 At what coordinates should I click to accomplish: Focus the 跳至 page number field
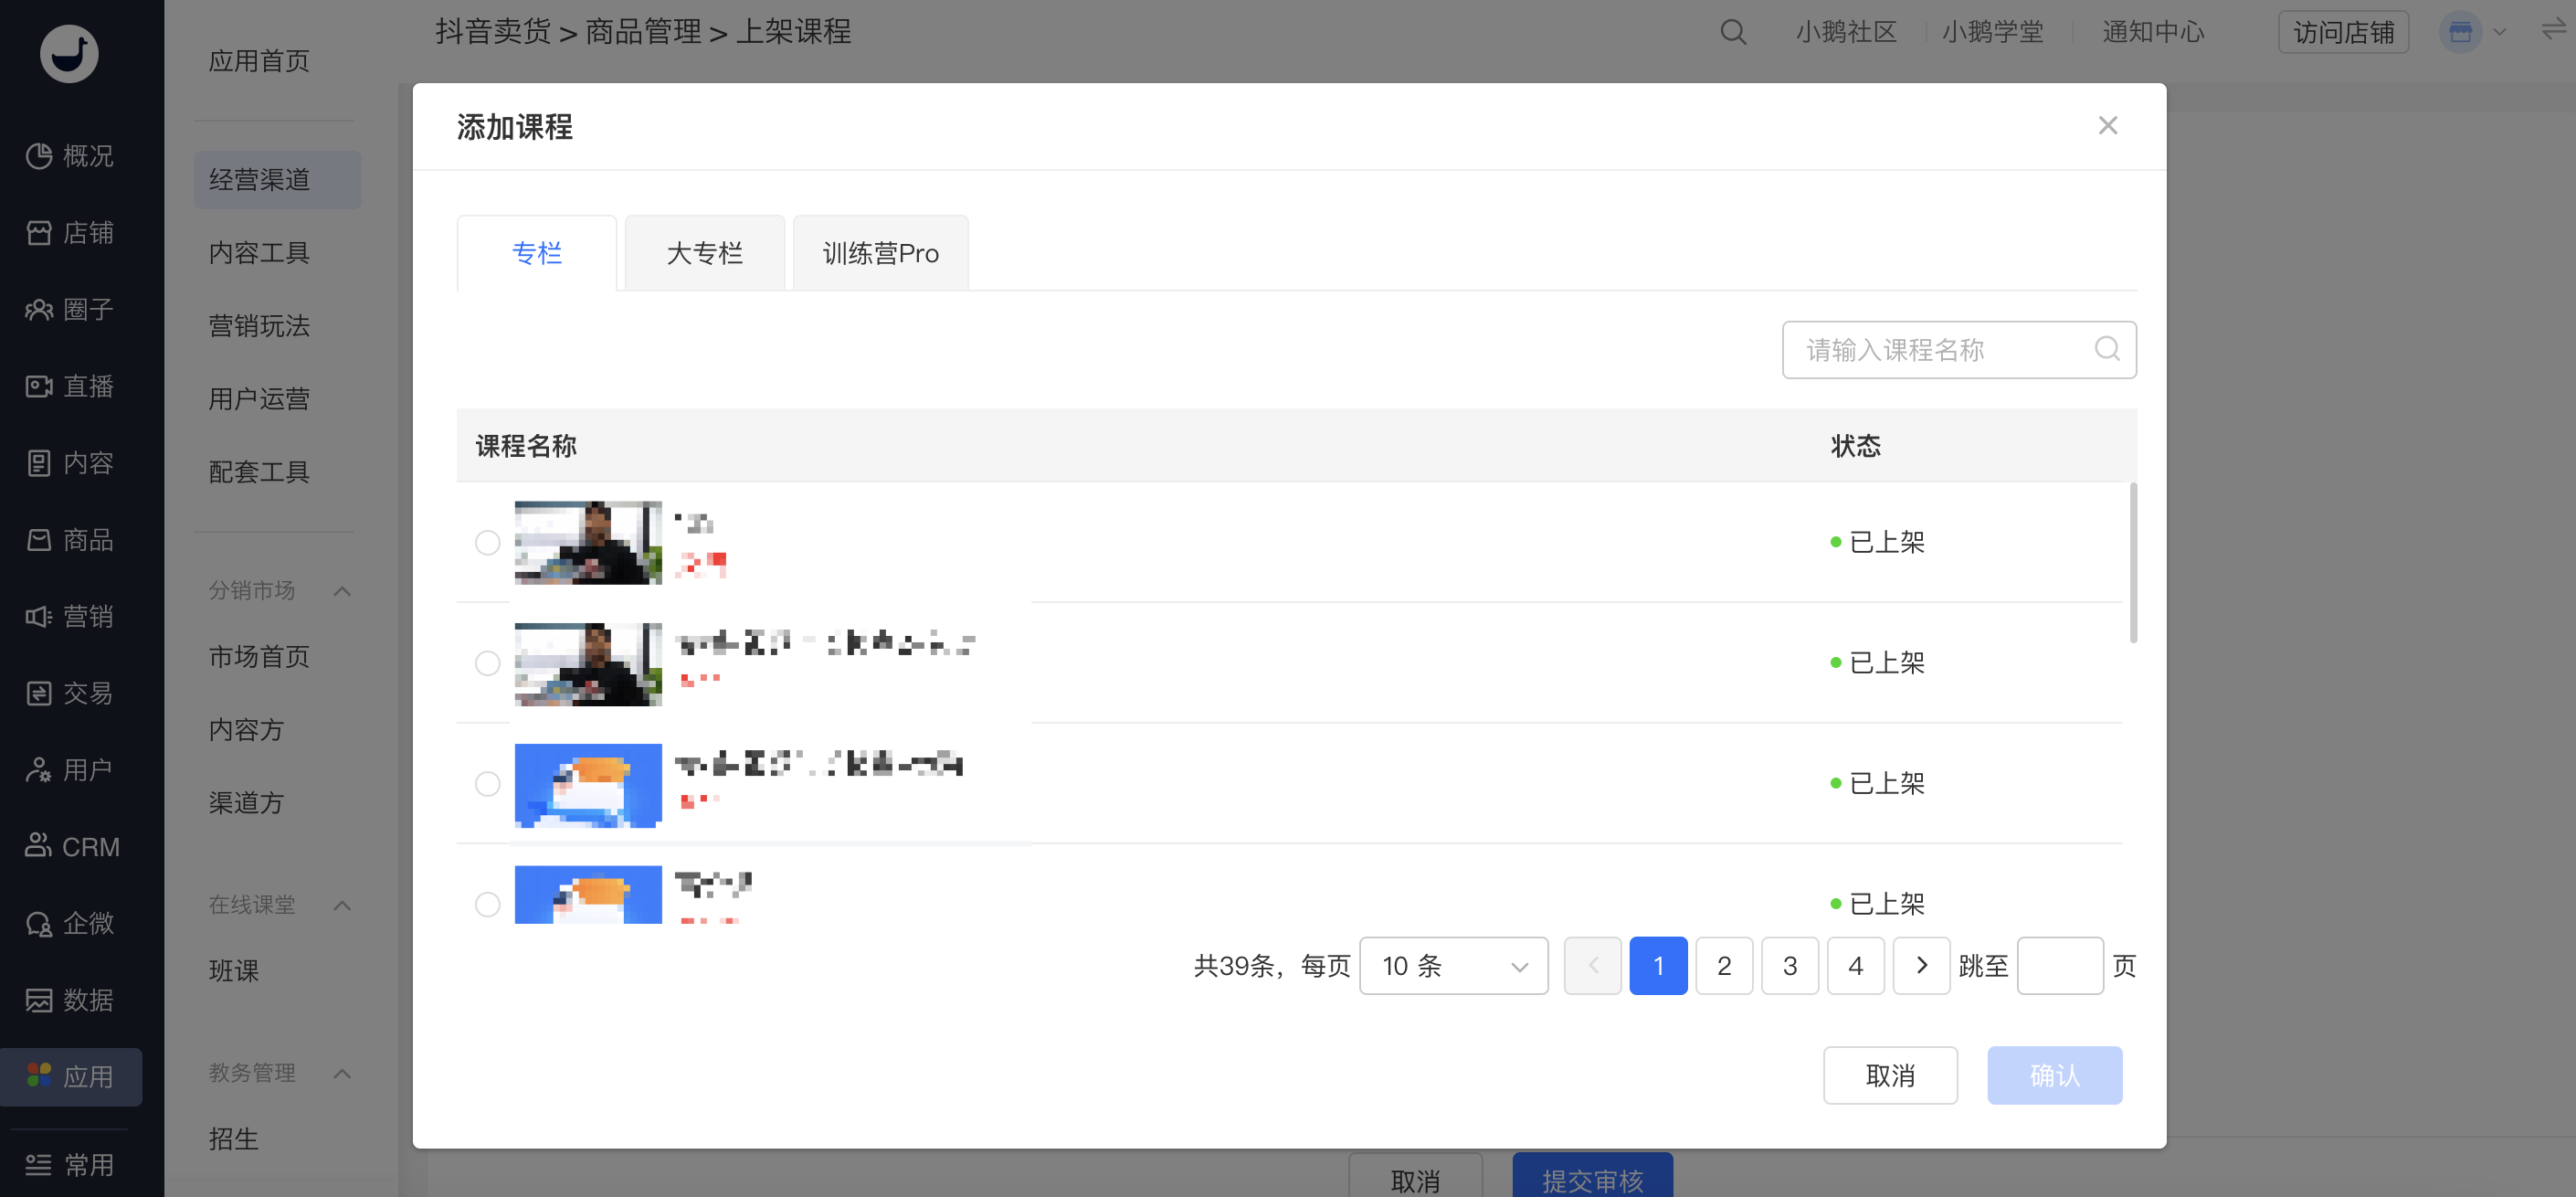click(x=2060, y=966)
